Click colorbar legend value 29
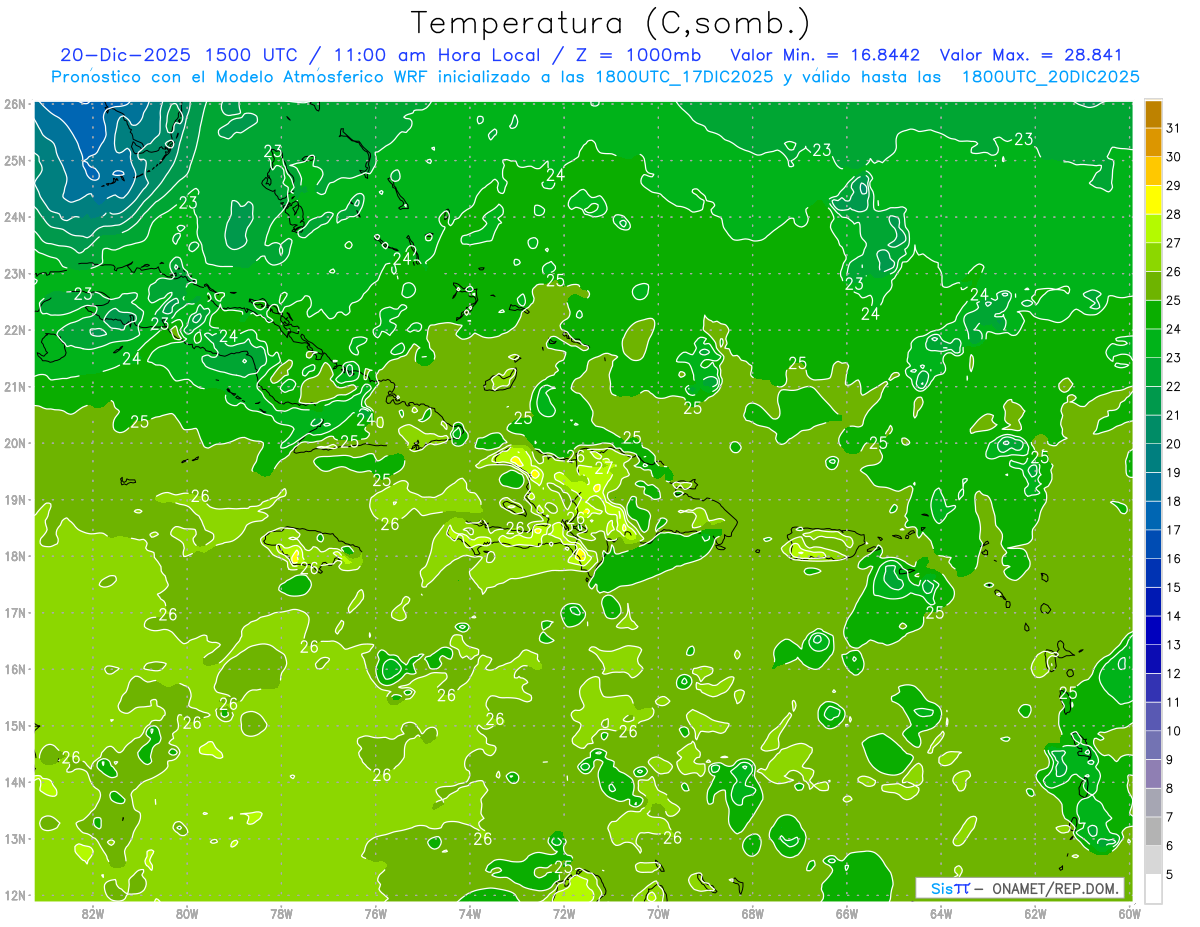This screenshot has height=927, width=1200. pos(1174,186)
